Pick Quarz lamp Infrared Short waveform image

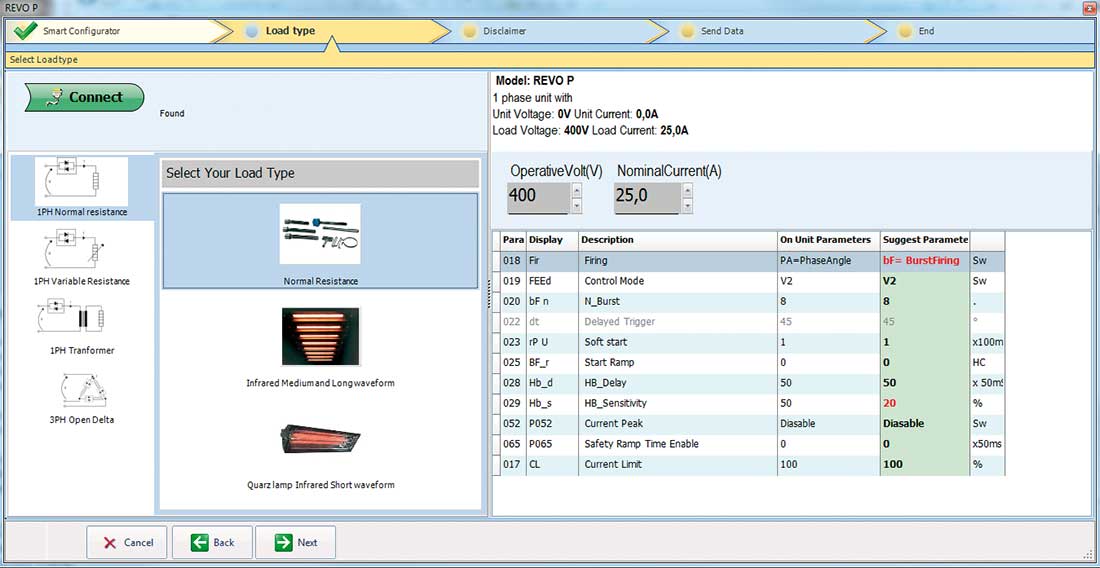[319, 438]
